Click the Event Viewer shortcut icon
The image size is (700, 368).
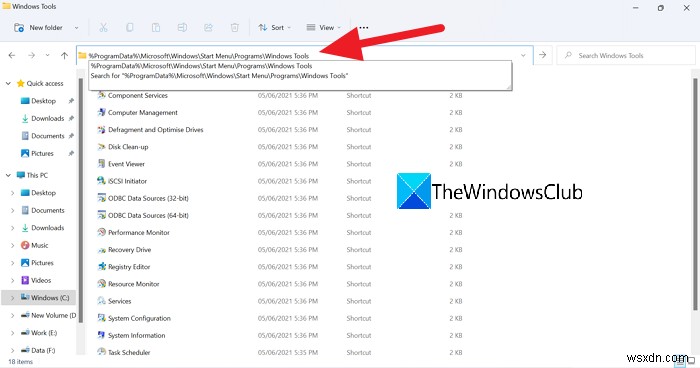coord(101,164)
